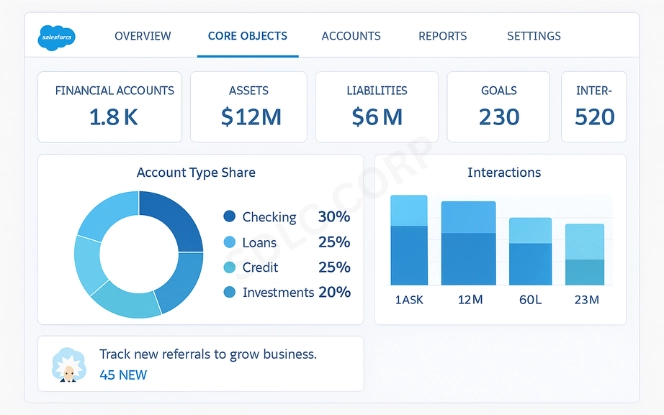Switch to the Accounts tab
The image size is (664, 415).
click(351, 36)
